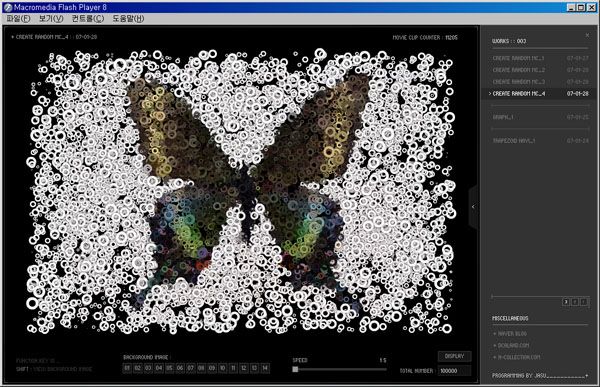Select background image 09
Image resolution: width=600 pixels, height=387 pixels.
click(212, 368)
